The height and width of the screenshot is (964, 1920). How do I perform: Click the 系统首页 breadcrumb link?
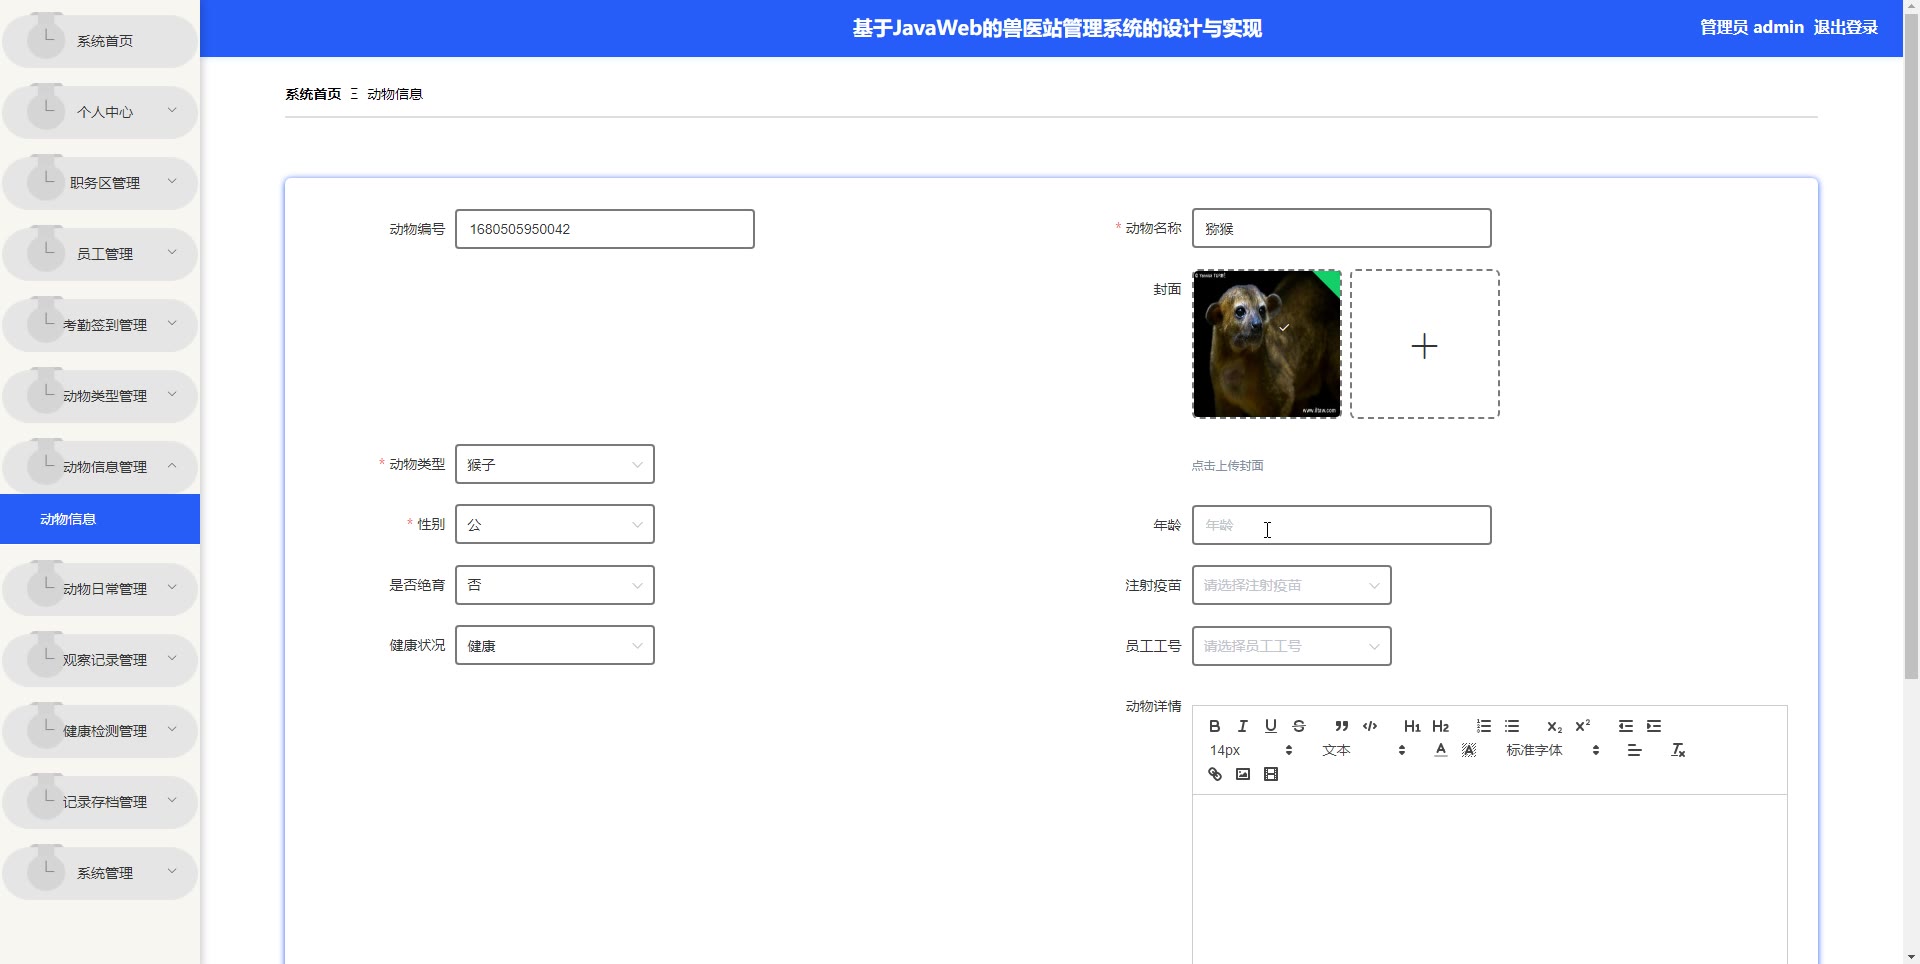[313, 94]
